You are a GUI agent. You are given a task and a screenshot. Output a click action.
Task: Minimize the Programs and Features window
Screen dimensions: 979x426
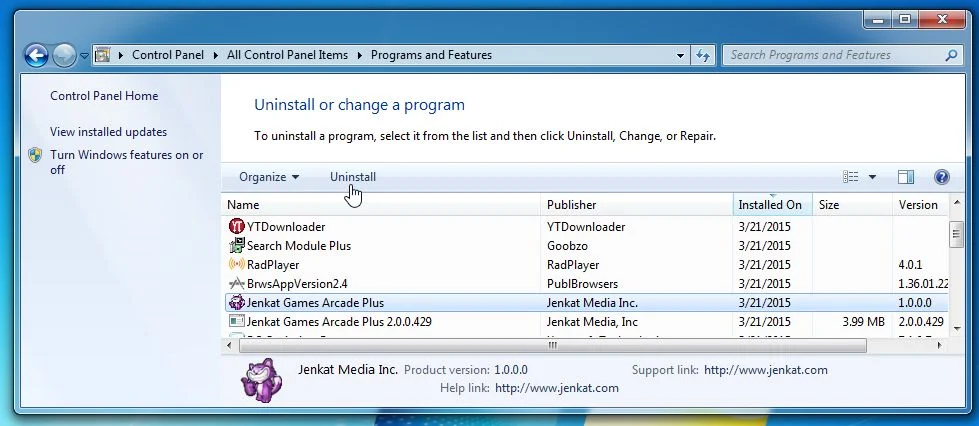click(878, 20)
